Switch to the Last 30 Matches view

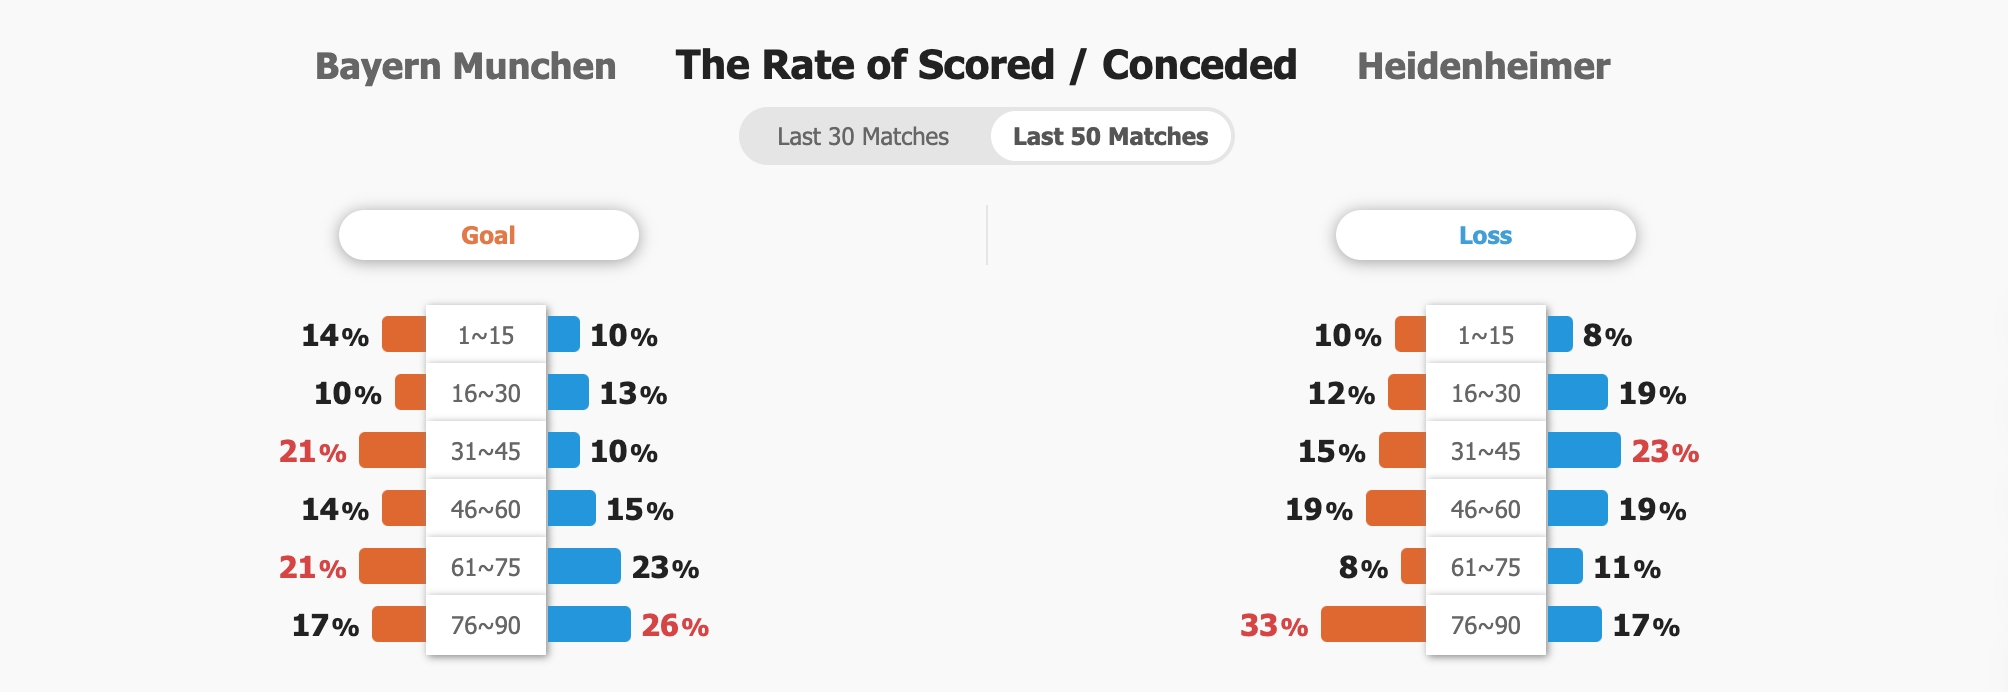click(x=863, y=137)
